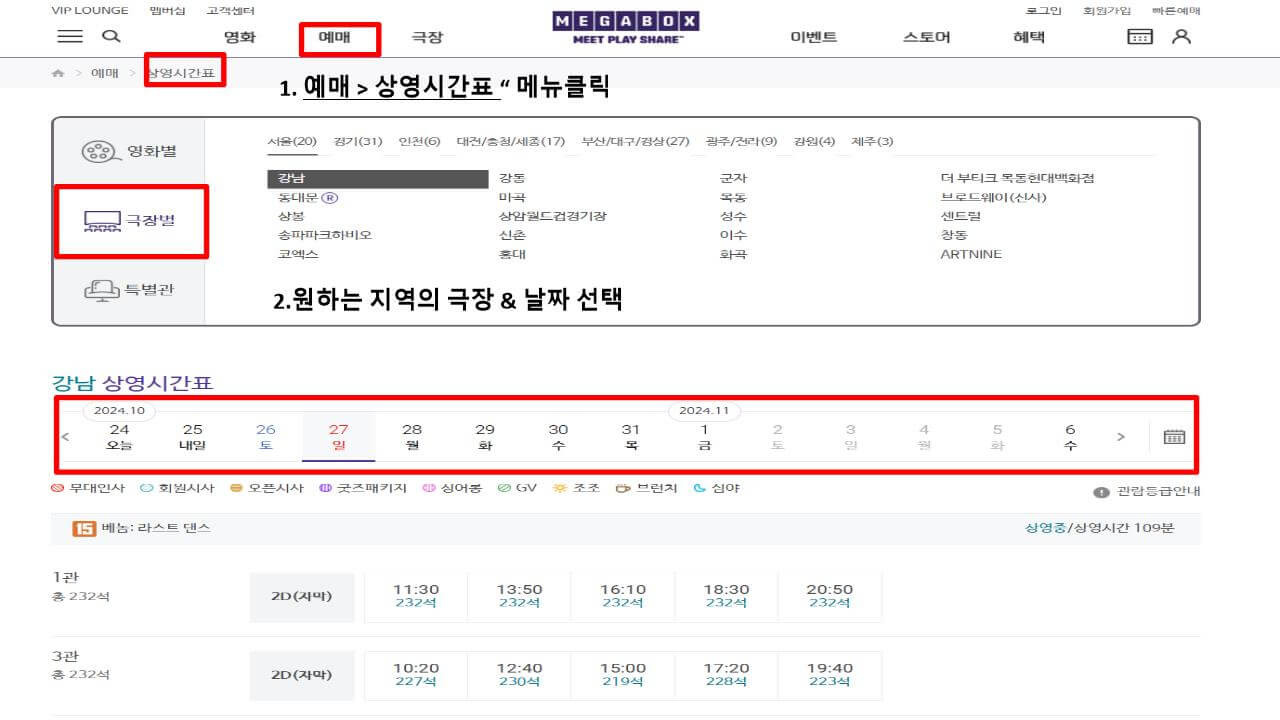The height and width of the screenshot is (720, 1280).
Task: Open the user profile icon
Action: 1182,36
